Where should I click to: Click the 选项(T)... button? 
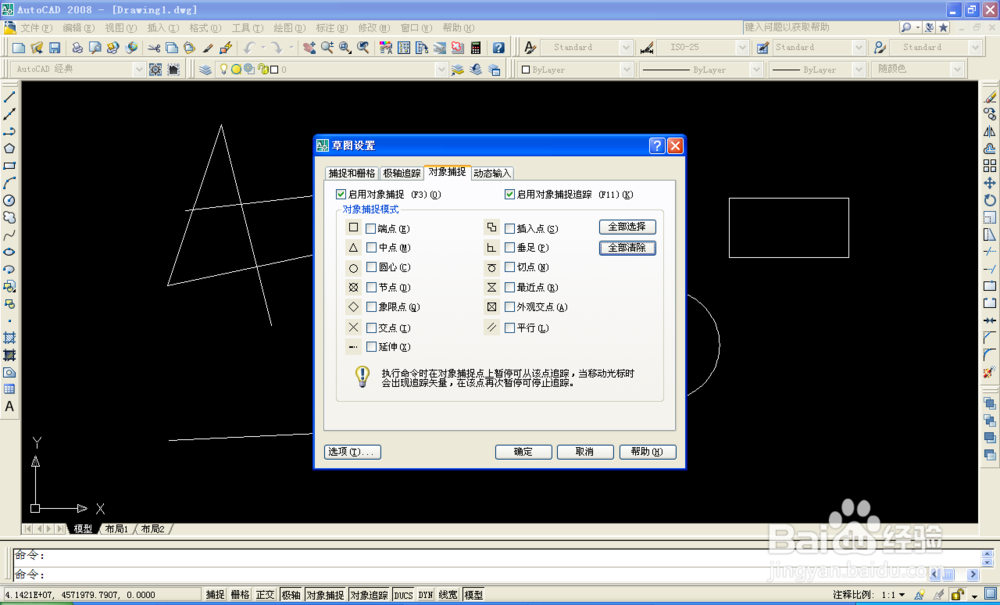353,452
